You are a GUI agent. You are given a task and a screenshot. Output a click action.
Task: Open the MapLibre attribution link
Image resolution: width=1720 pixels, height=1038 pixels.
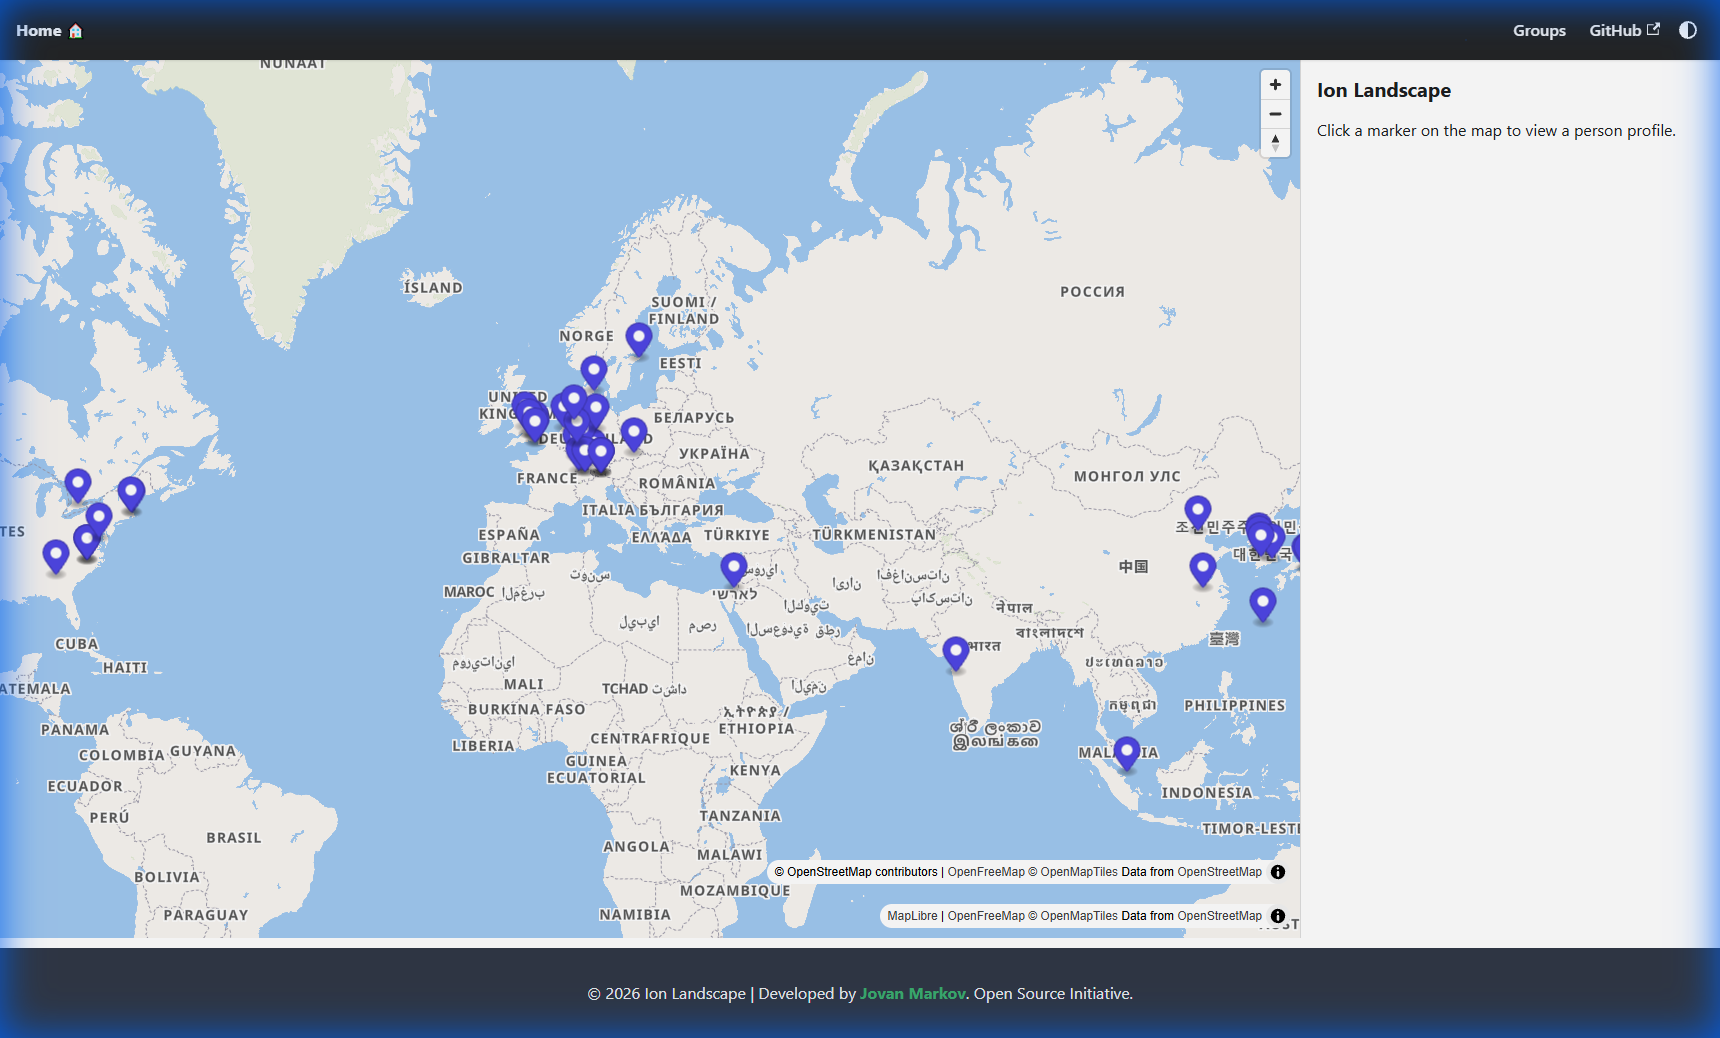(912, 916)
